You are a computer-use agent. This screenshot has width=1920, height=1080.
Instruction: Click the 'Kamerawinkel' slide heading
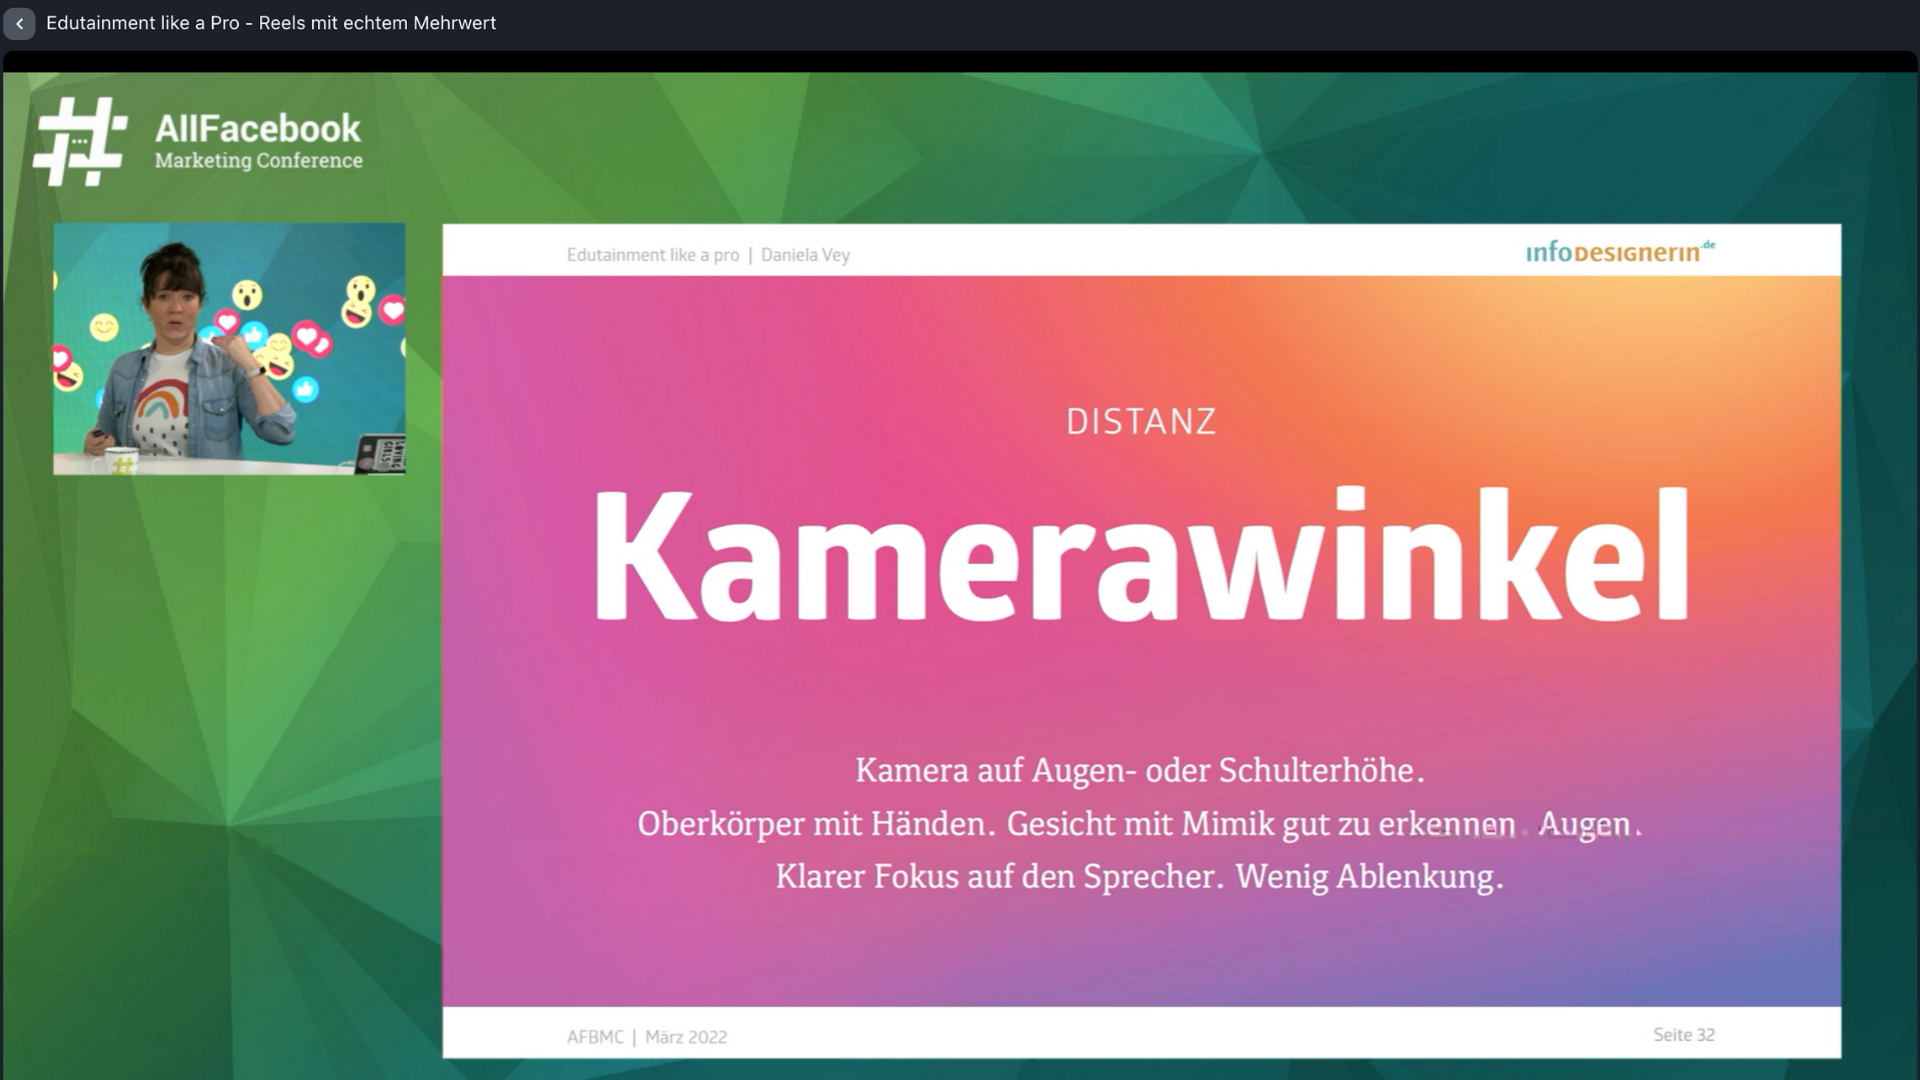1140,556
